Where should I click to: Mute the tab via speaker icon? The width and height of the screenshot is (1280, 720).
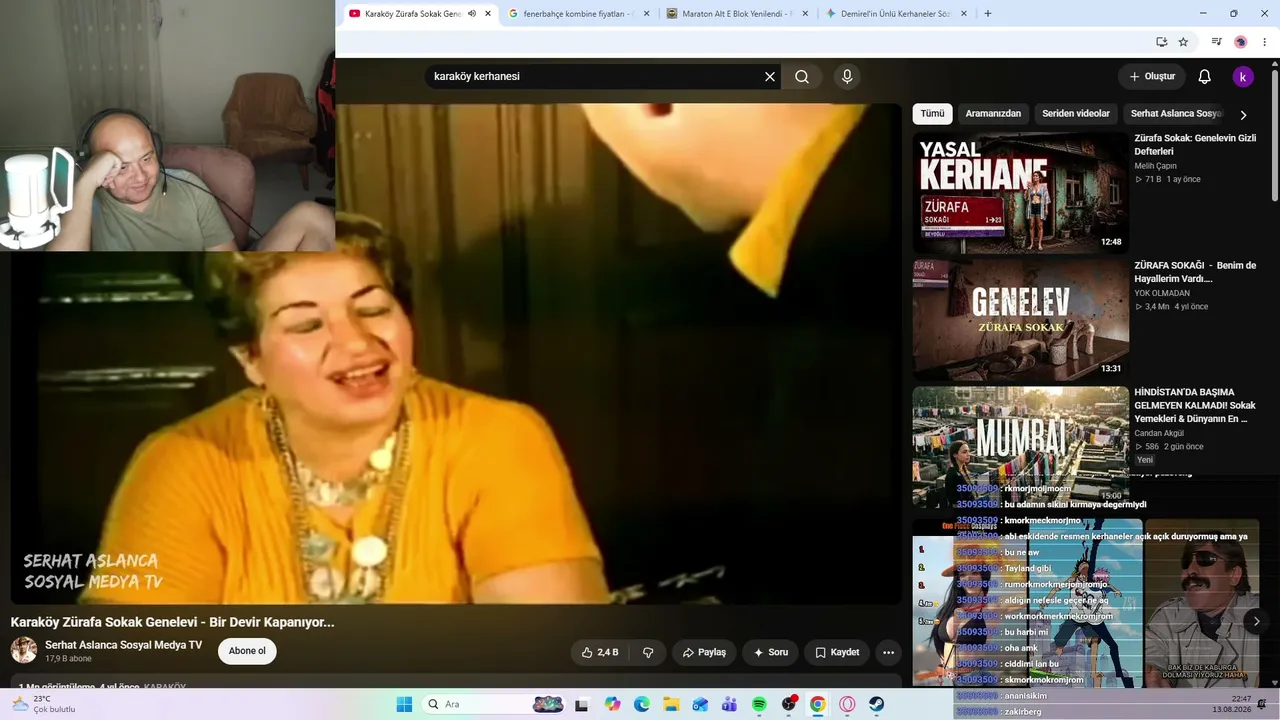pyautogui.click(x=472, y=14)
